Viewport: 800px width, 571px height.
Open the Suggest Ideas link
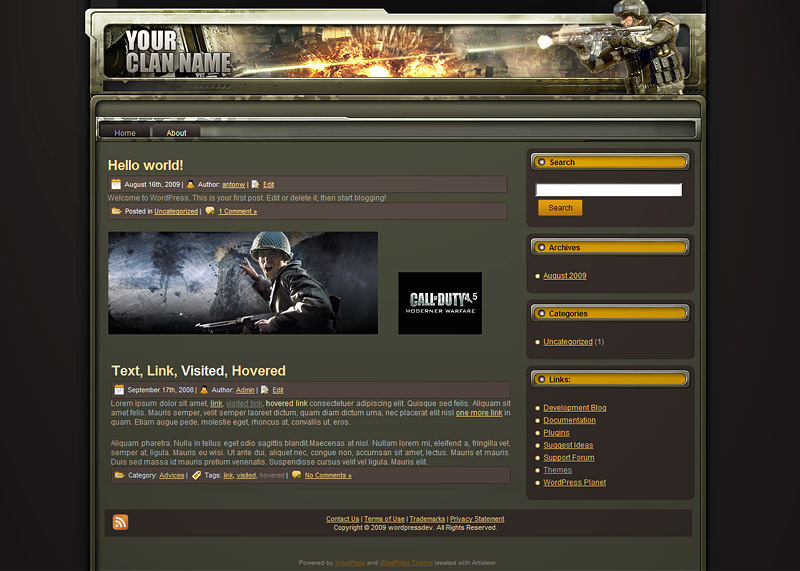[x=568, y=445]
